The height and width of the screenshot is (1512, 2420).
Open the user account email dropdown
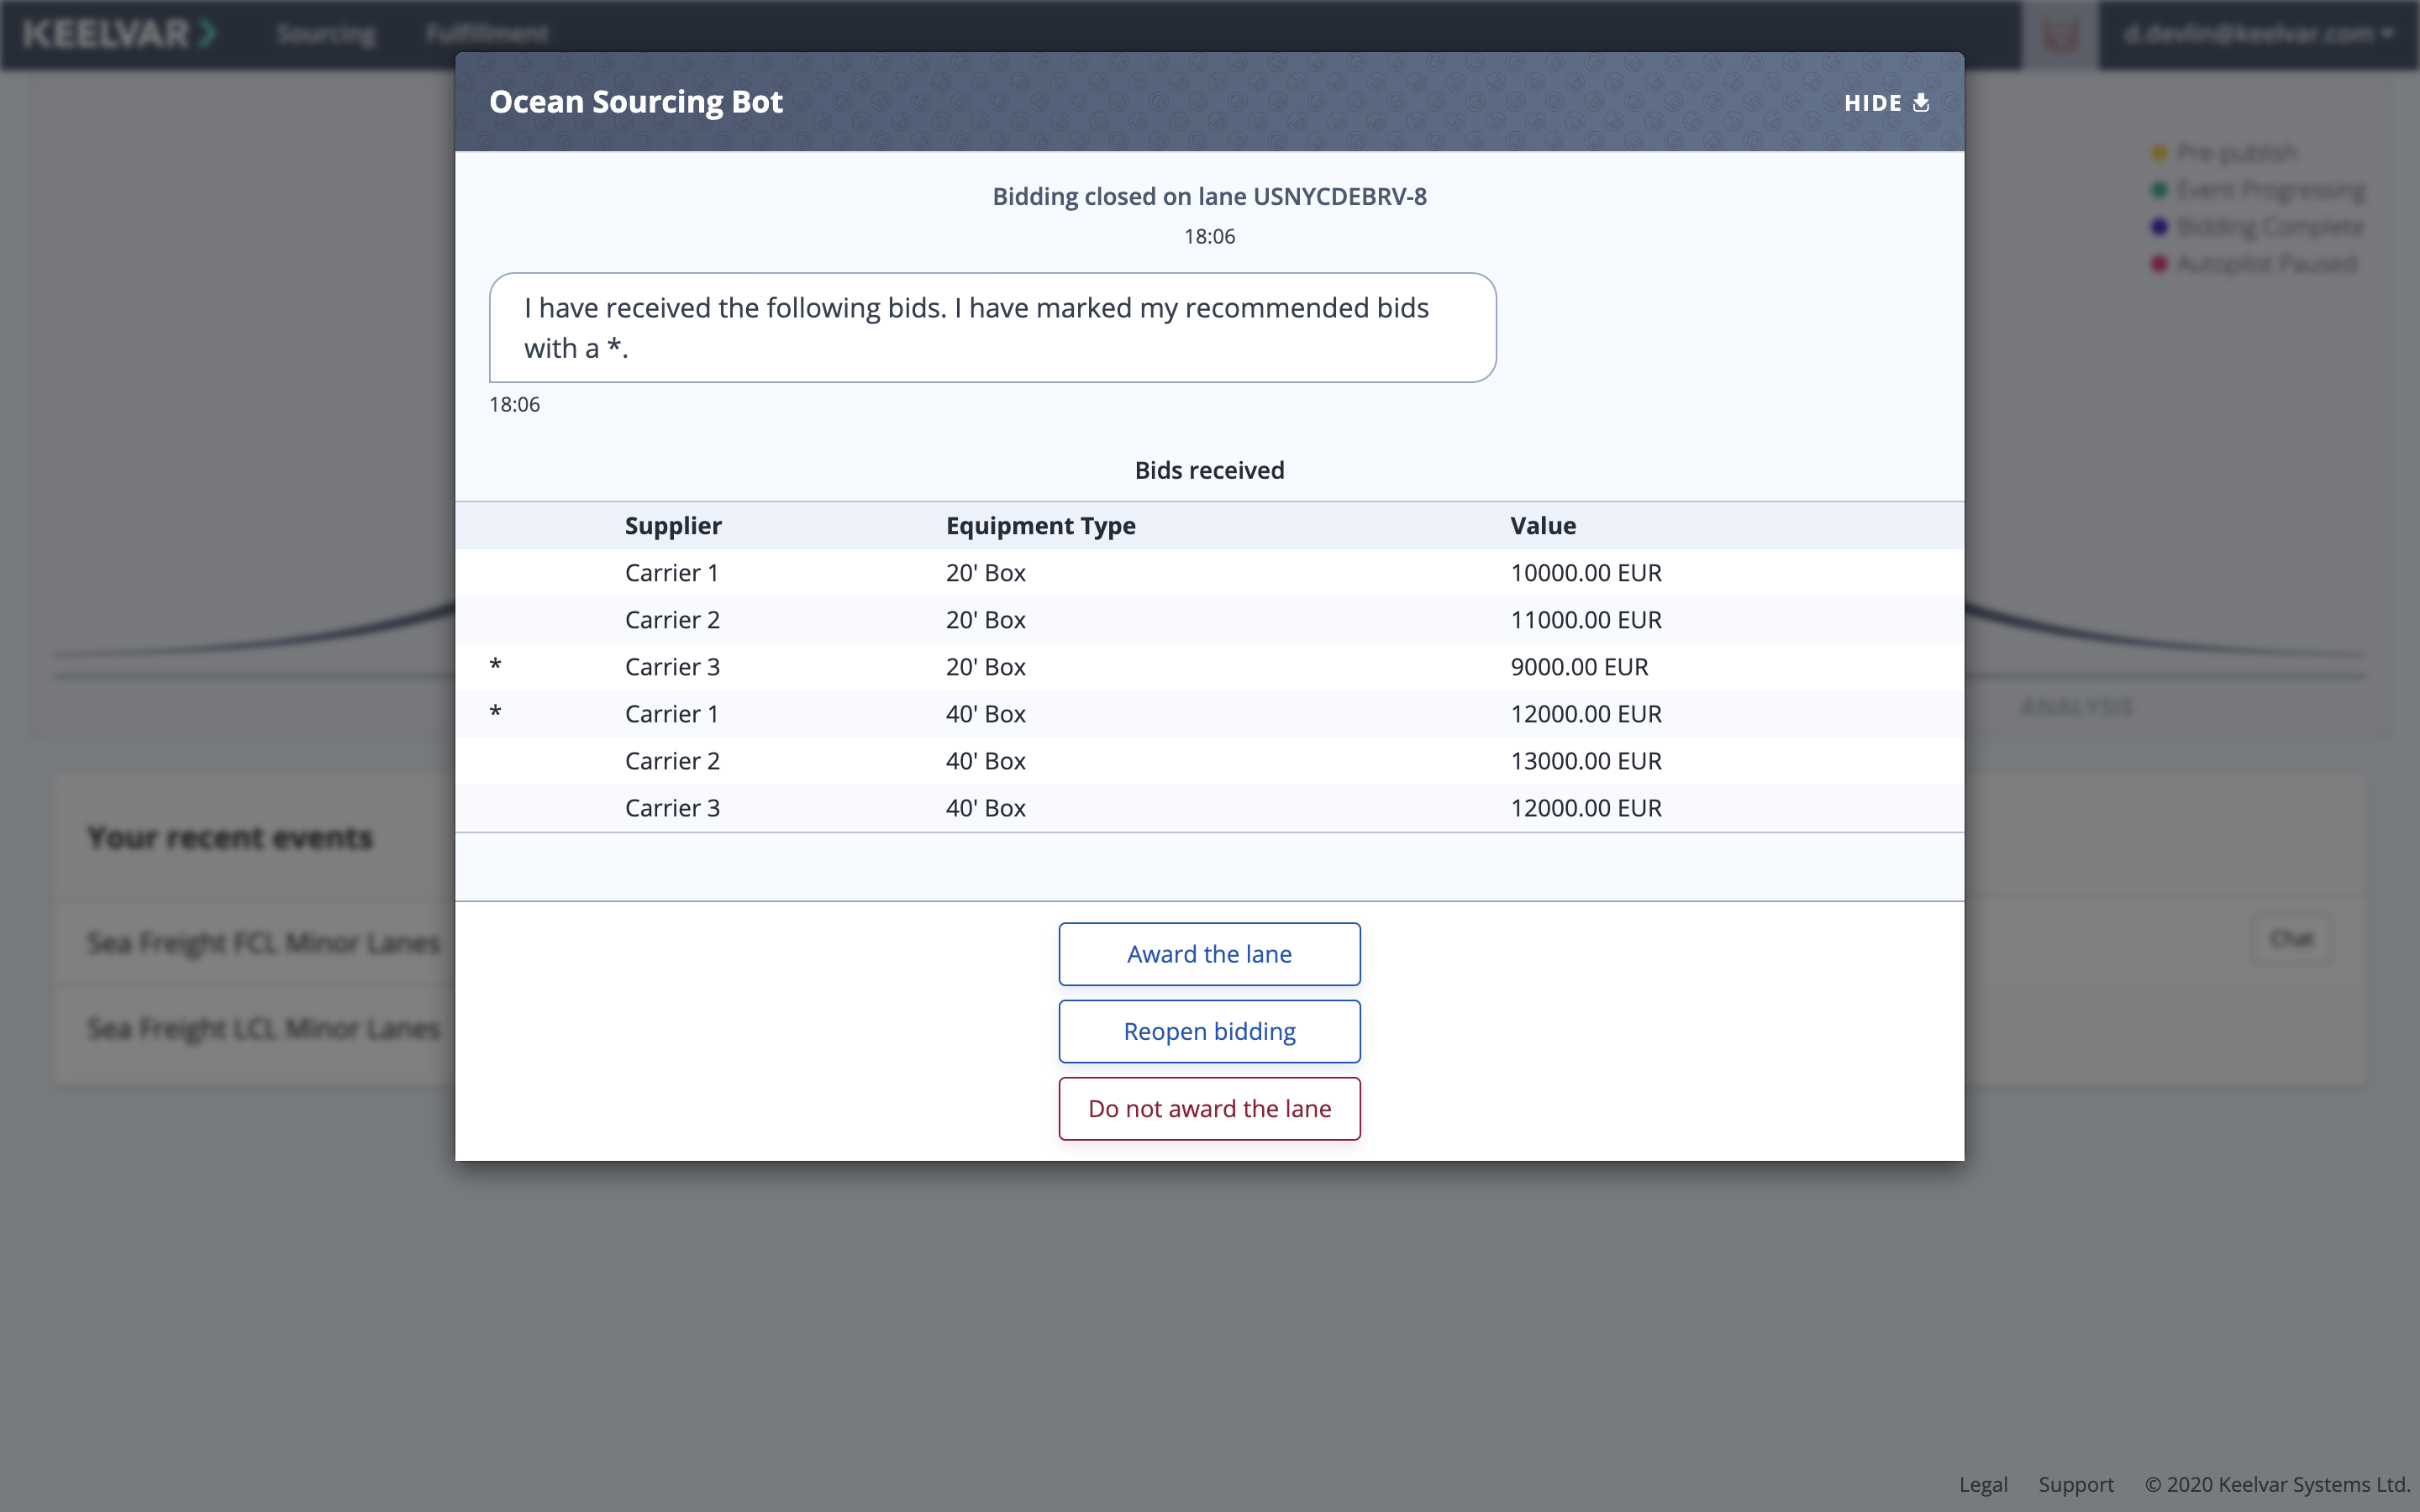2257,35
